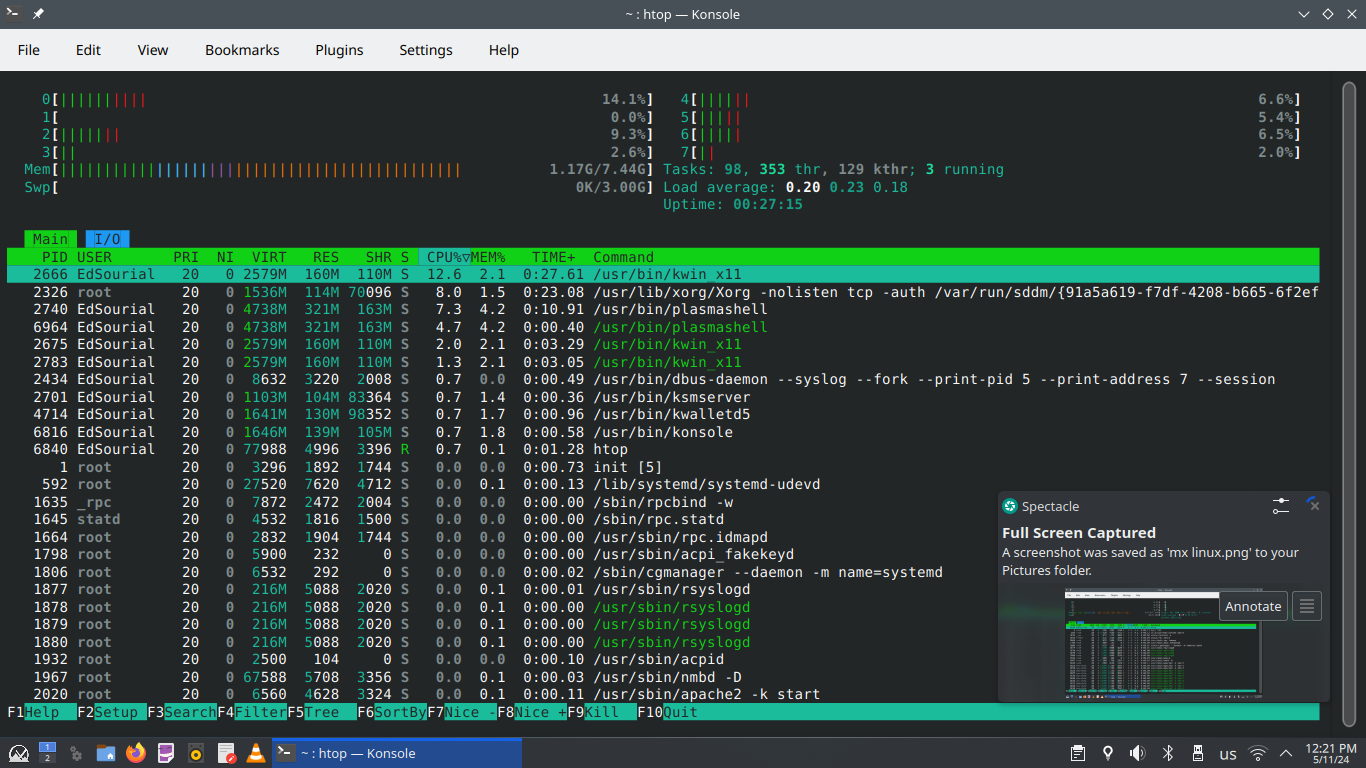
Task: Click F2 Setup in htop footer
Action: [111, 712]
